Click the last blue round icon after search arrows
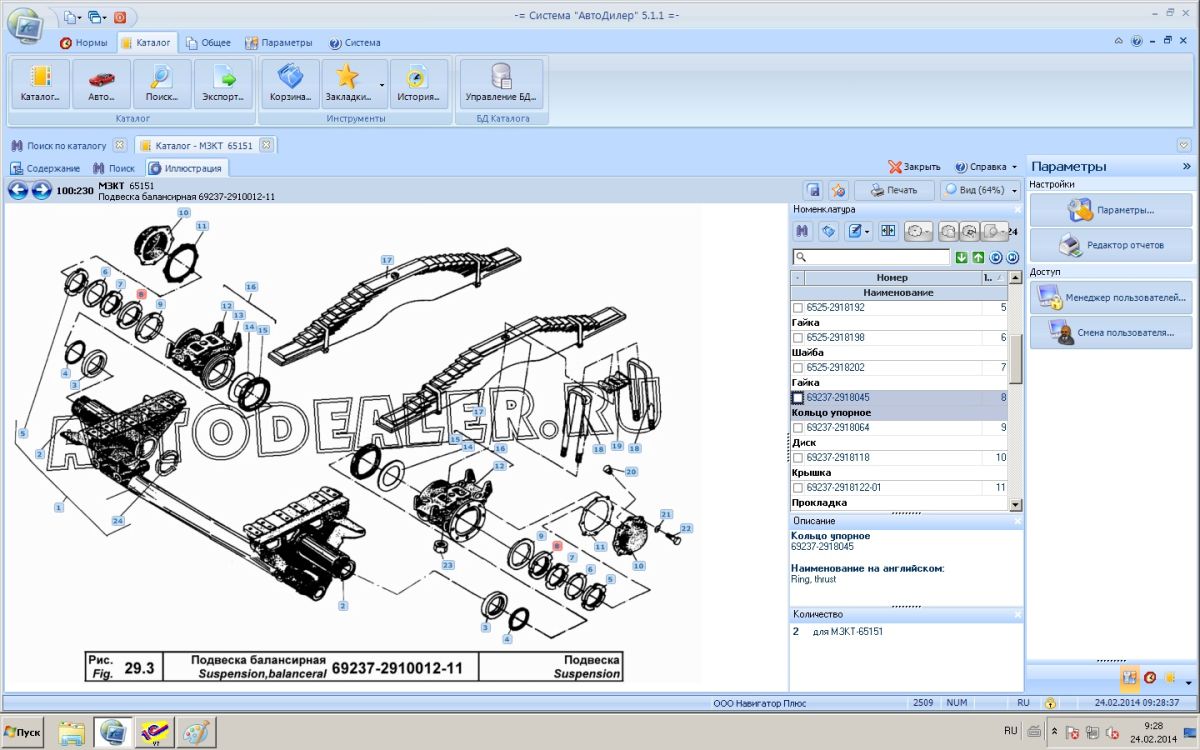Image resolution: width=1200 pixels, height=750 pixels. click(1012, 257)
